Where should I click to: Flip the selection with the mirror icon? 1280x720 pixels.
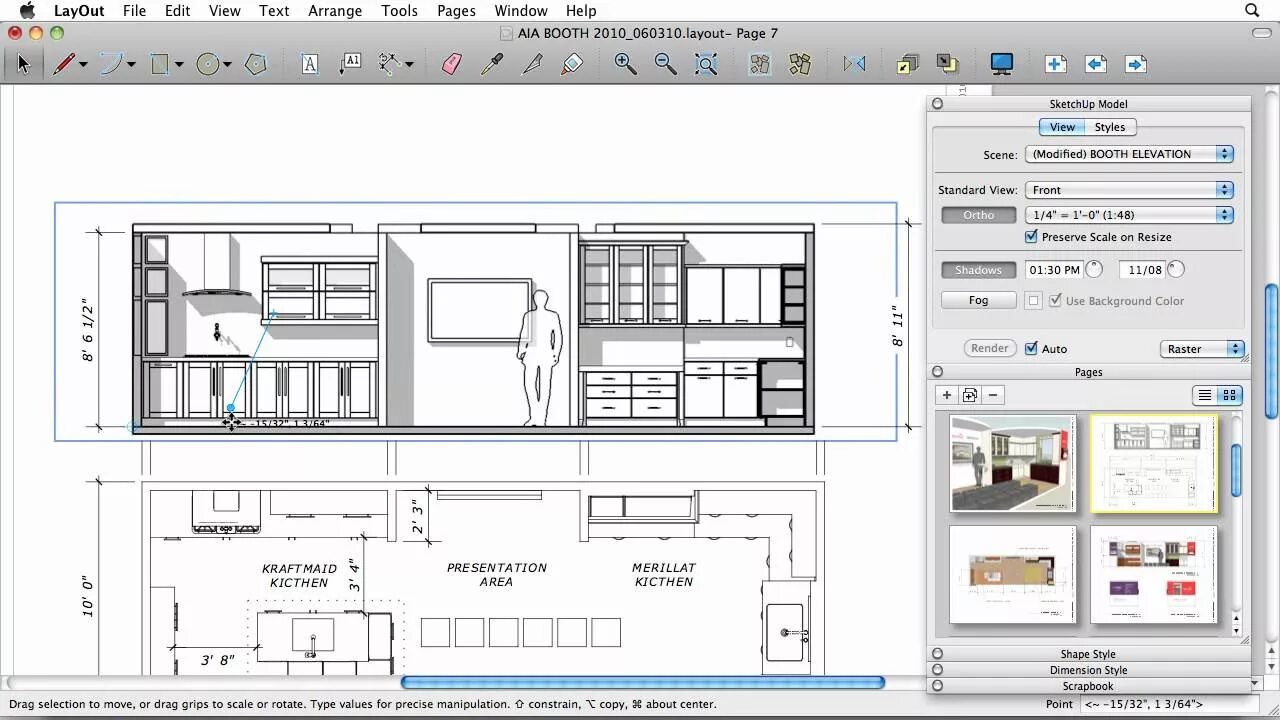click(854, 64)
